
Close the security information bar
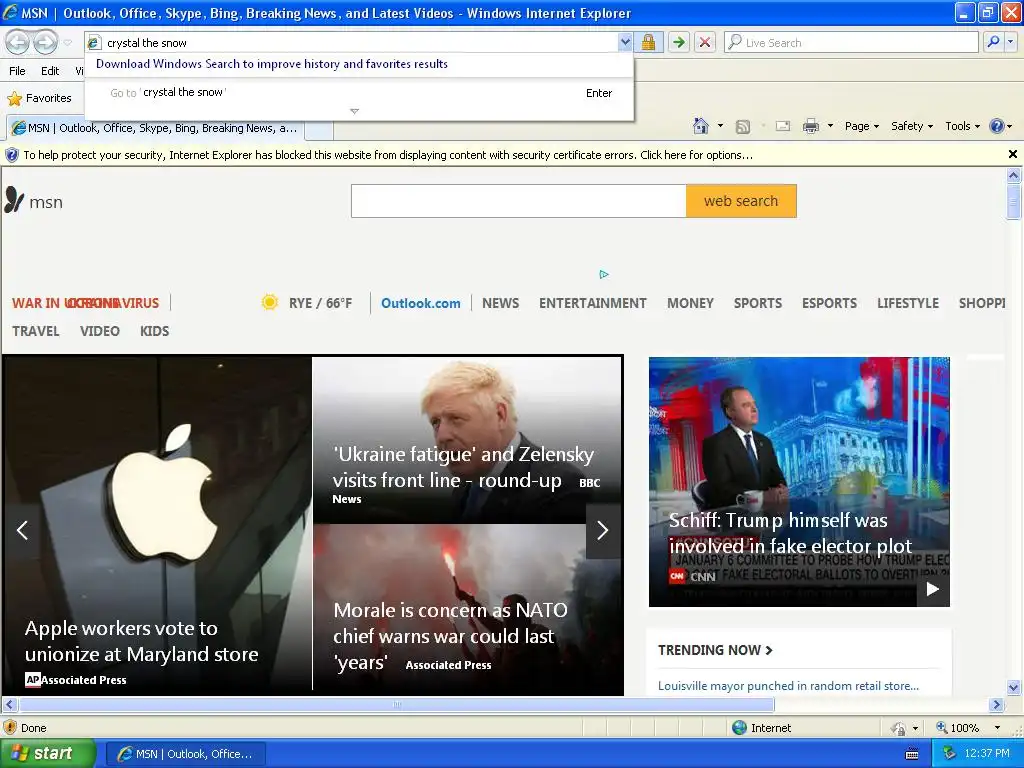tap(1013, 154)
